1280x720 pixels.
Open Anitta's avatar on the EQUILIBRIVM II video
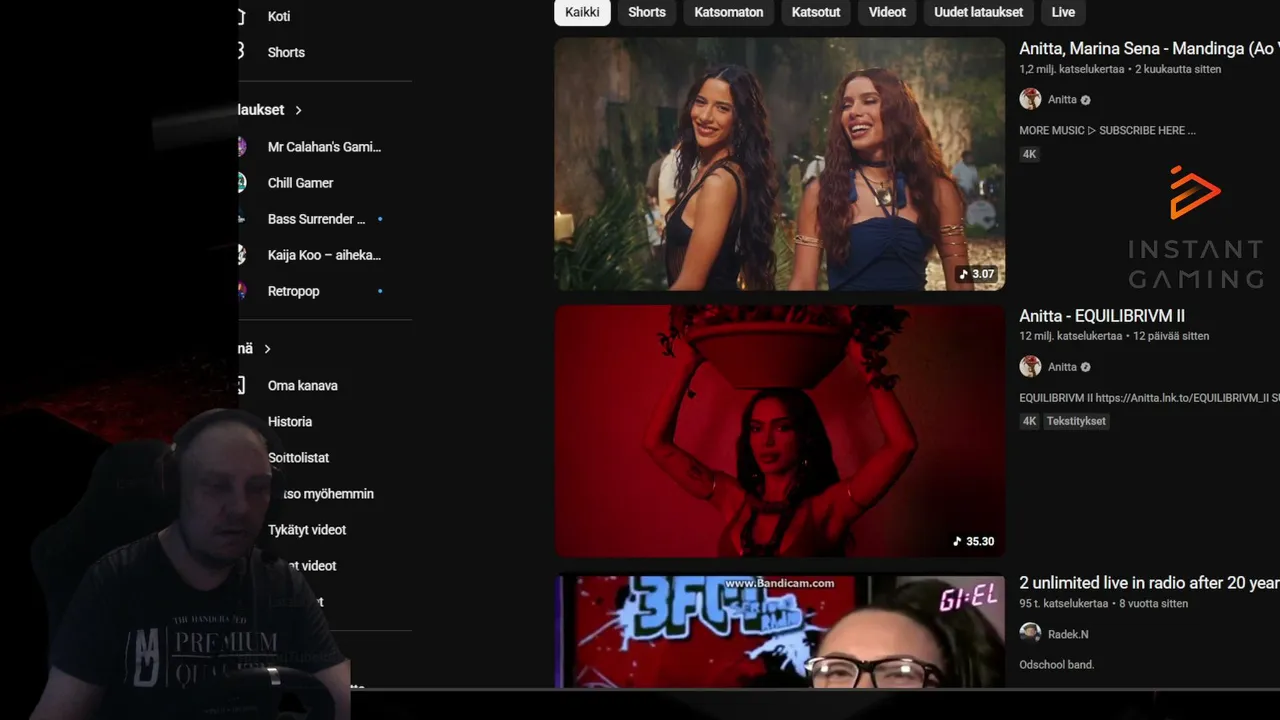[1030, 366]
